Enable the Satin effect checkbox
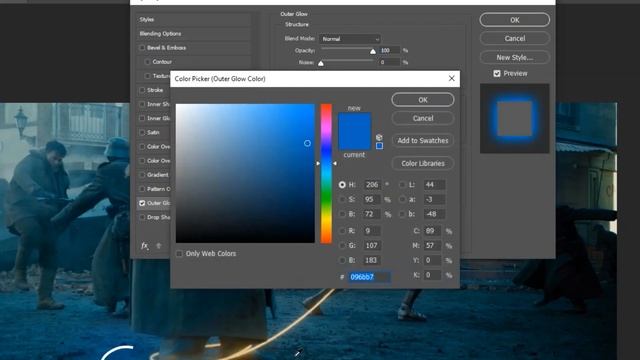The image size is (640, 360). (142, 132)
